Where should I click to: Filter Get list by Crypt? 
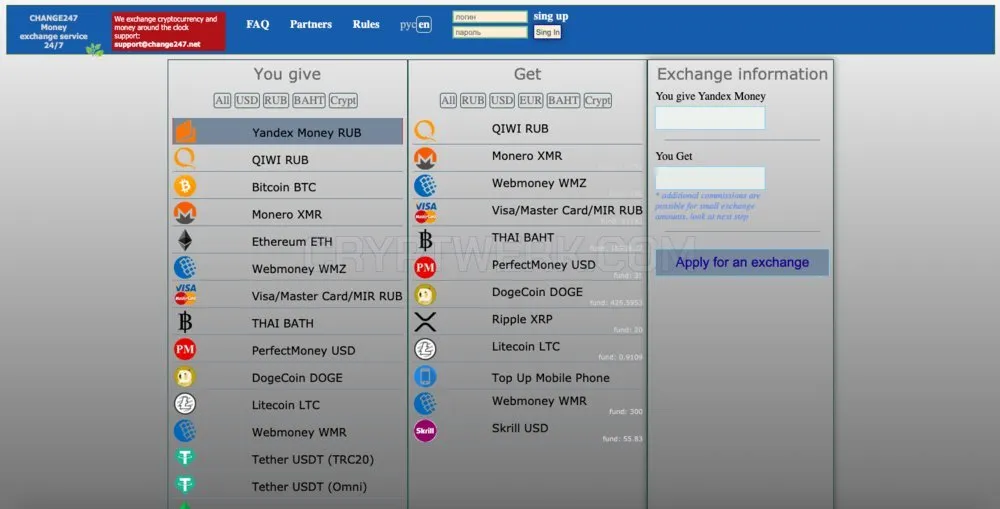click(598, 100)
